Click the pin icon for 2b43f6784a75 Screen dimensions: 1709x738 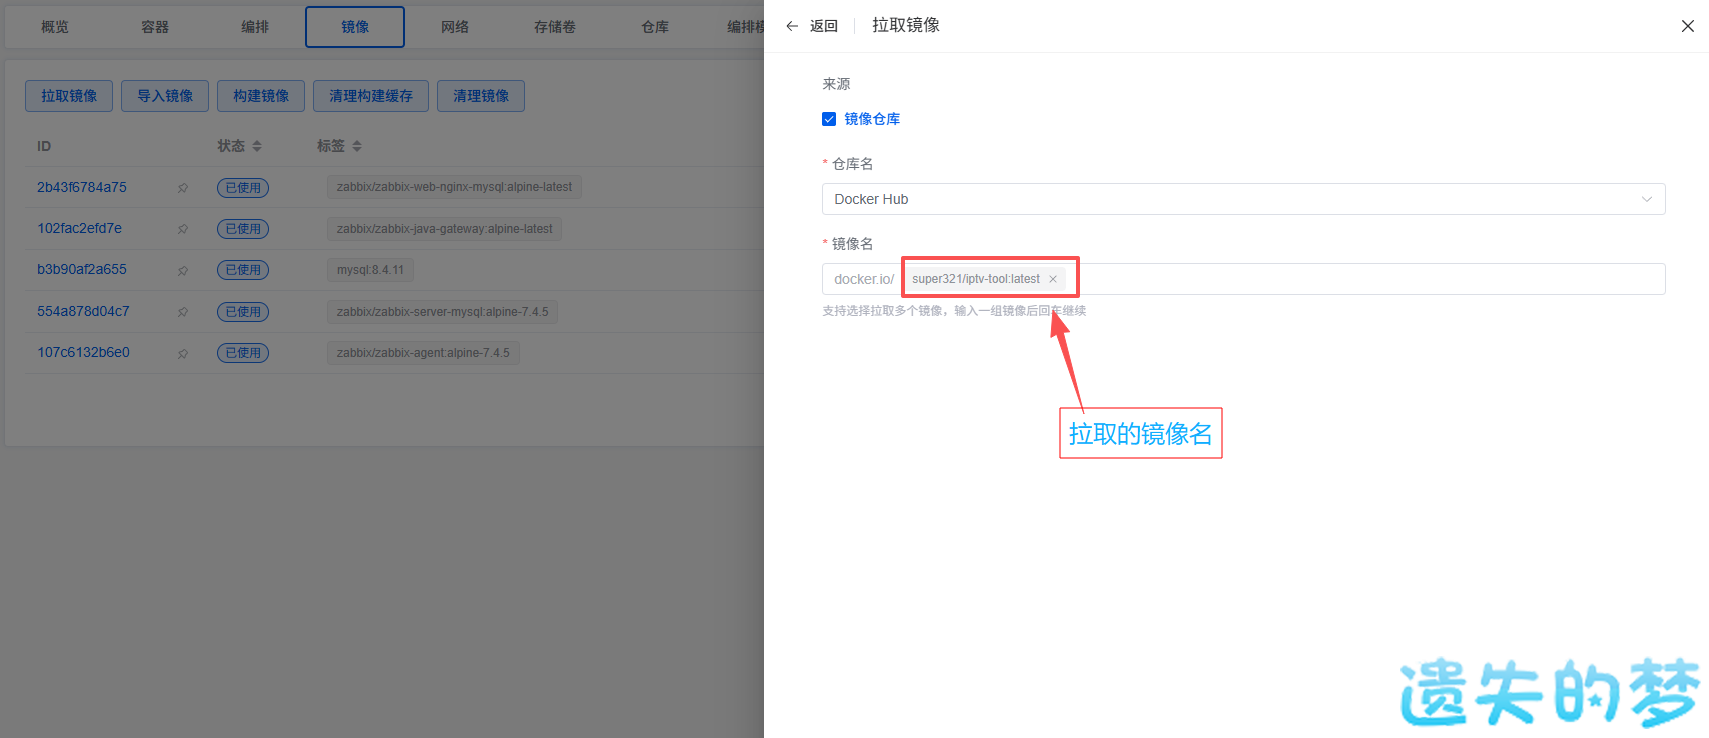tap(183, 188)
